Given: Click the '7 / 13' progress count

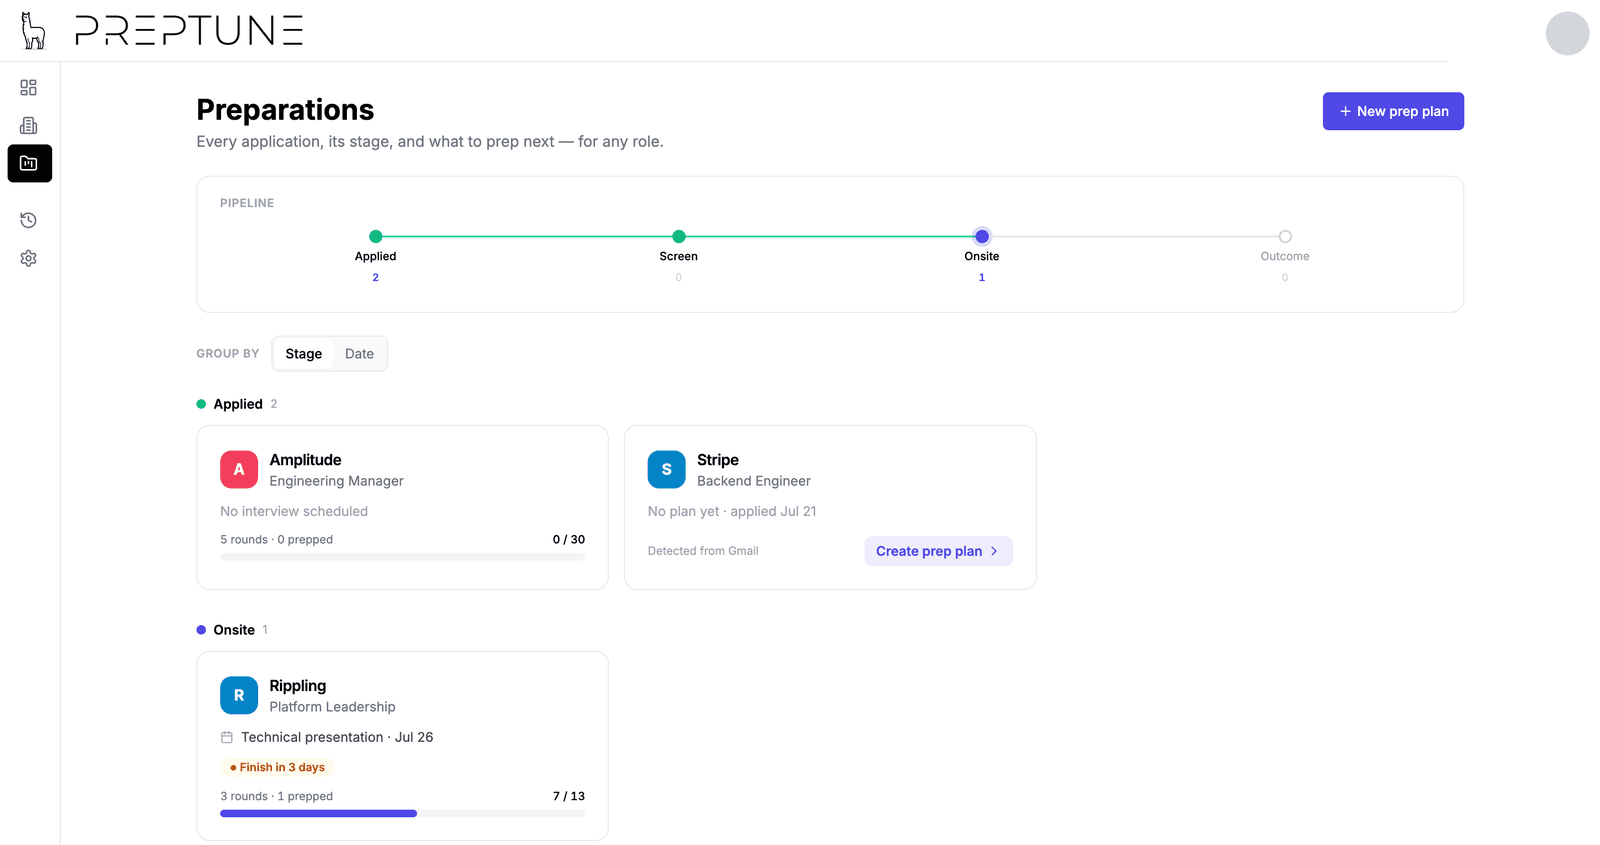Looking at the screenshot, I should tap(569, 796).
